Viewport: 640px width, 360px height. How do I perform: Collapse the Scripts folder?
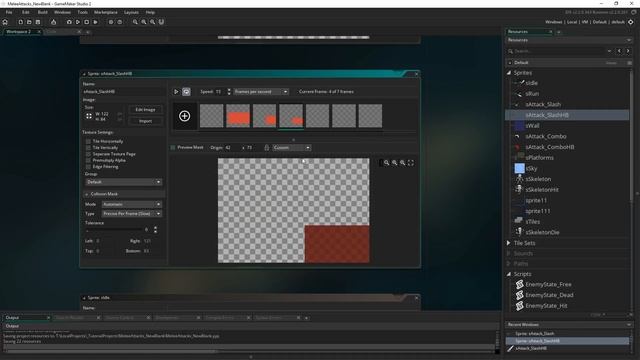tap(509, 274)
